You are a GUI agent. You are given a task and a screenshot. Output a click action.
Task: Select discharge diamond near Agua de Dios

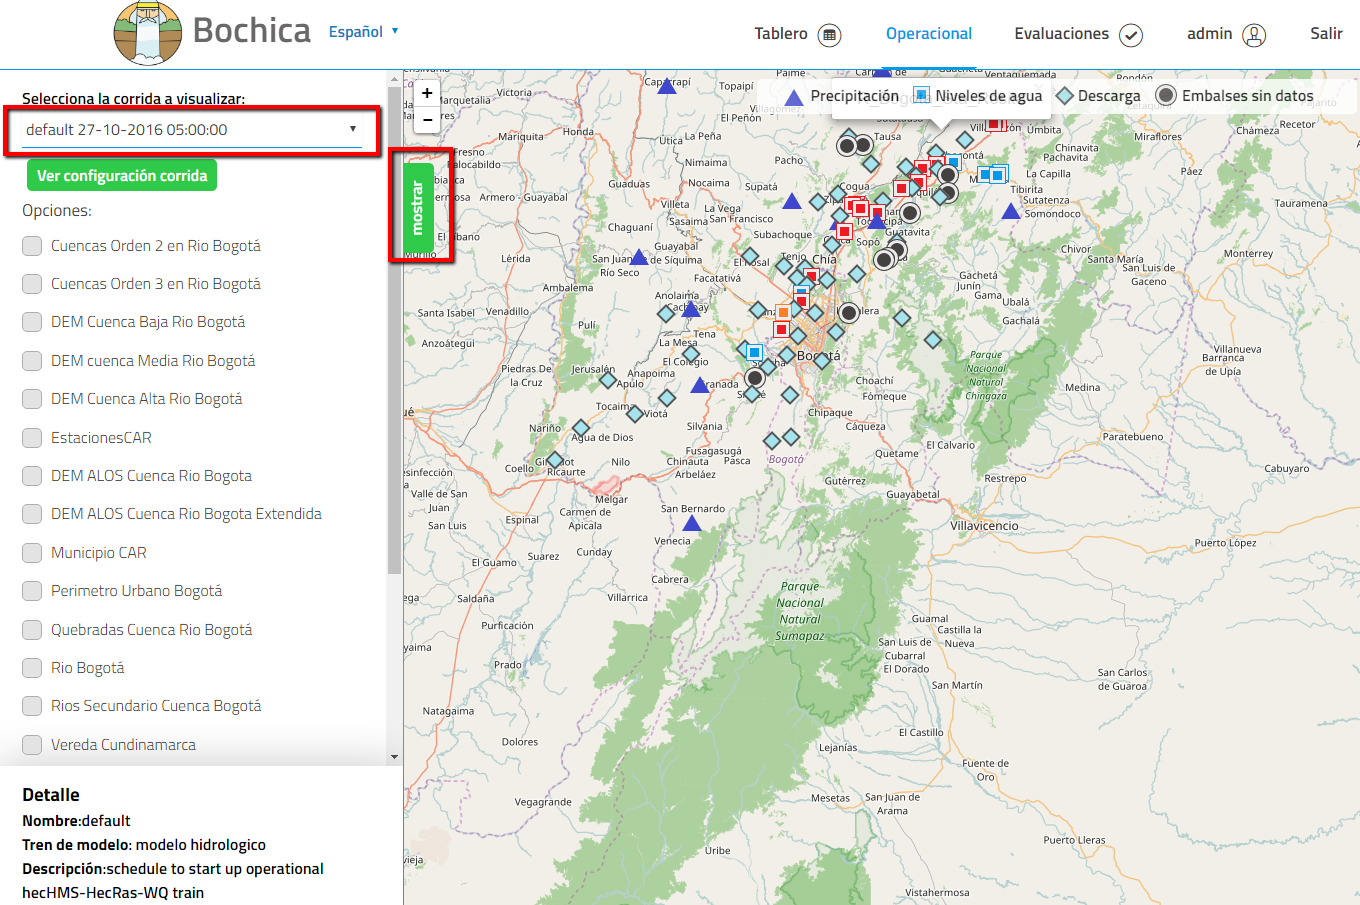coord(580,428)
